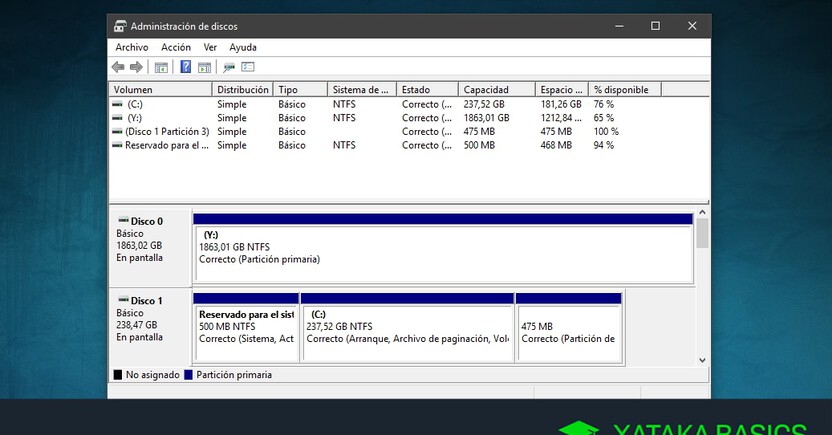Sort by the Volumen column header
This screenshot has width=832, height=435.
click(x=160, y=90)
